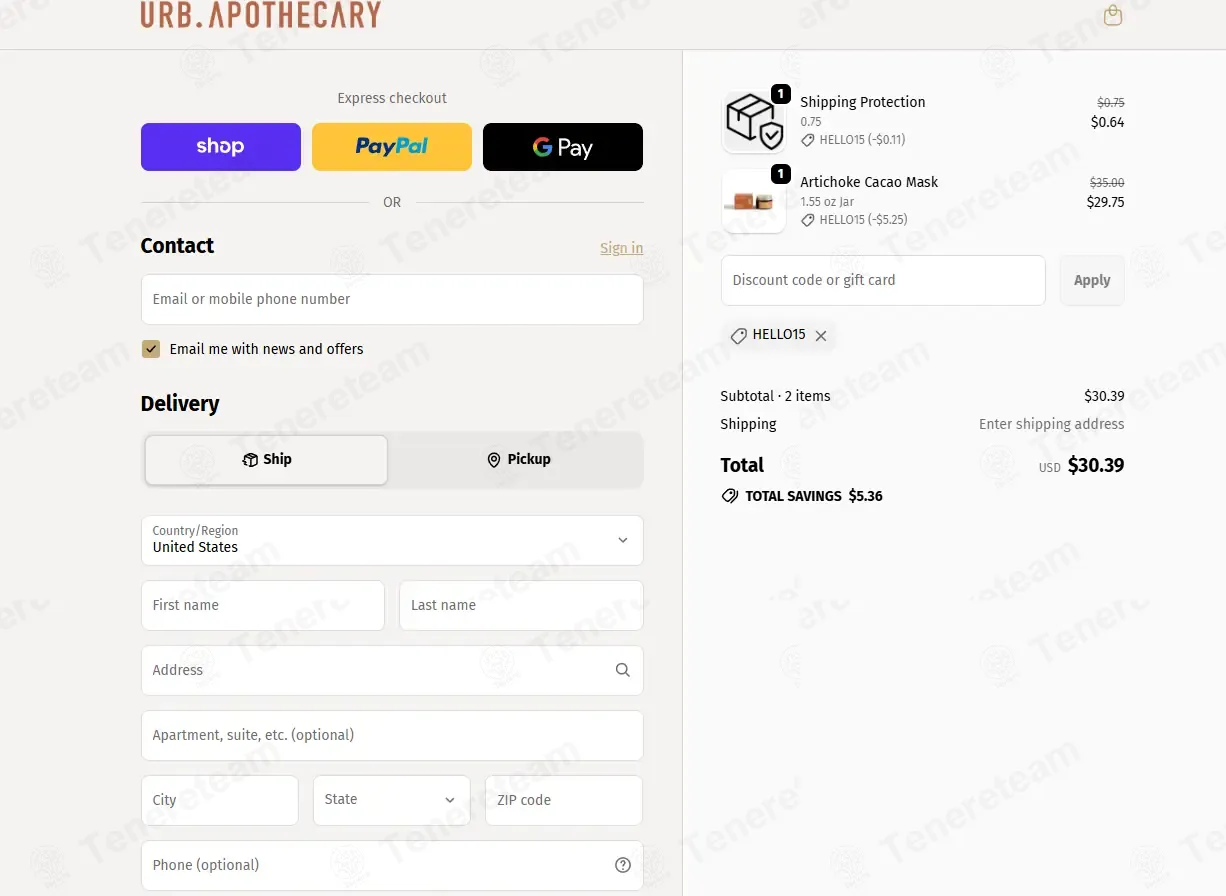
Task: Open the shopping bag cart icon
Action: (1112, 15)
